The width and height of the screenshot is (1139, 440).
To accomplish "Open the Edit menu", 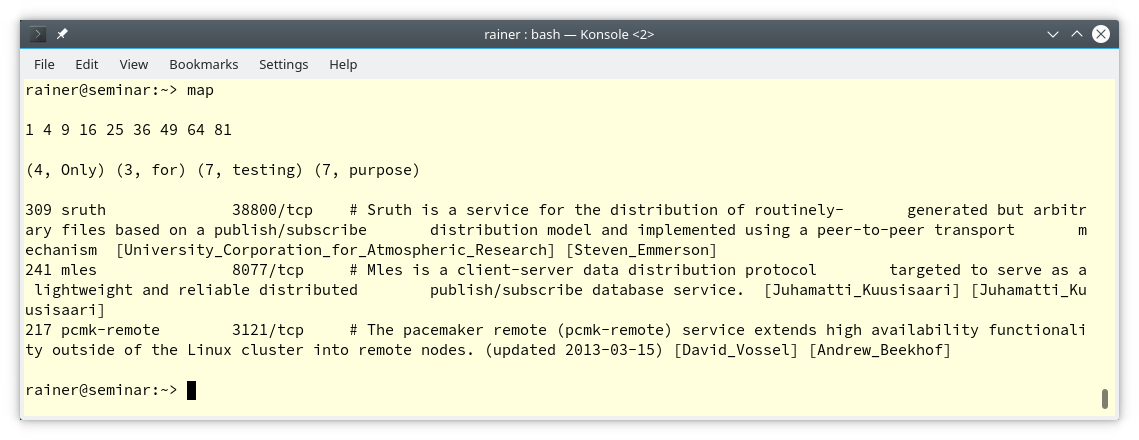I will (x=86, y=64).
